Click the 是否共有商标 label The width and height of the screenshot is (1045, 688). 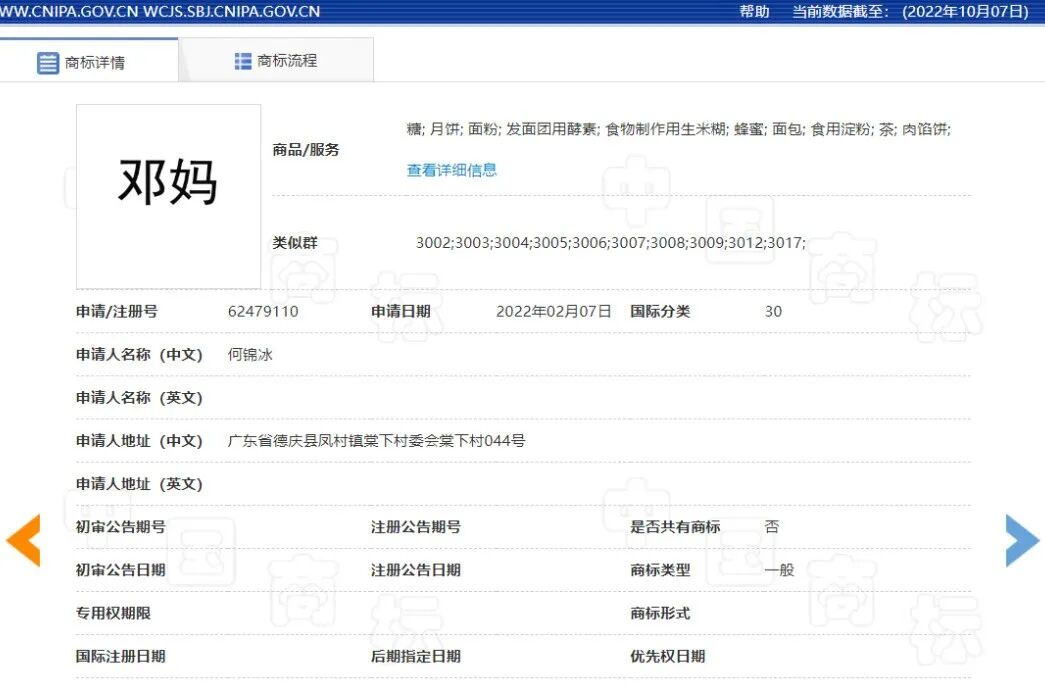coord(675,527)
